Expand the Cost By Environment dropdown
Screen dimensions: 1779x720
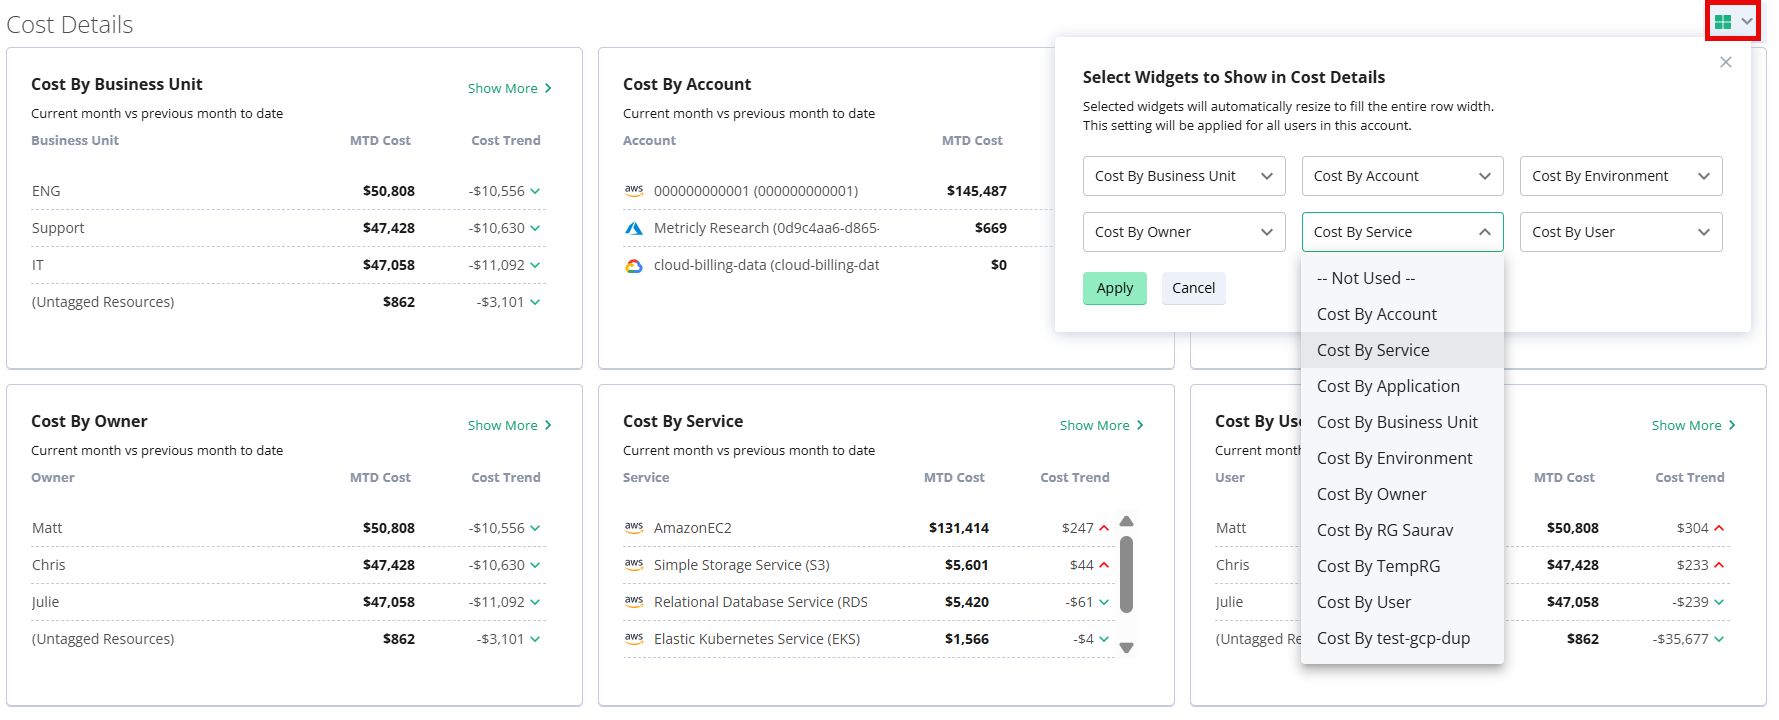(x=1620, y=176)
